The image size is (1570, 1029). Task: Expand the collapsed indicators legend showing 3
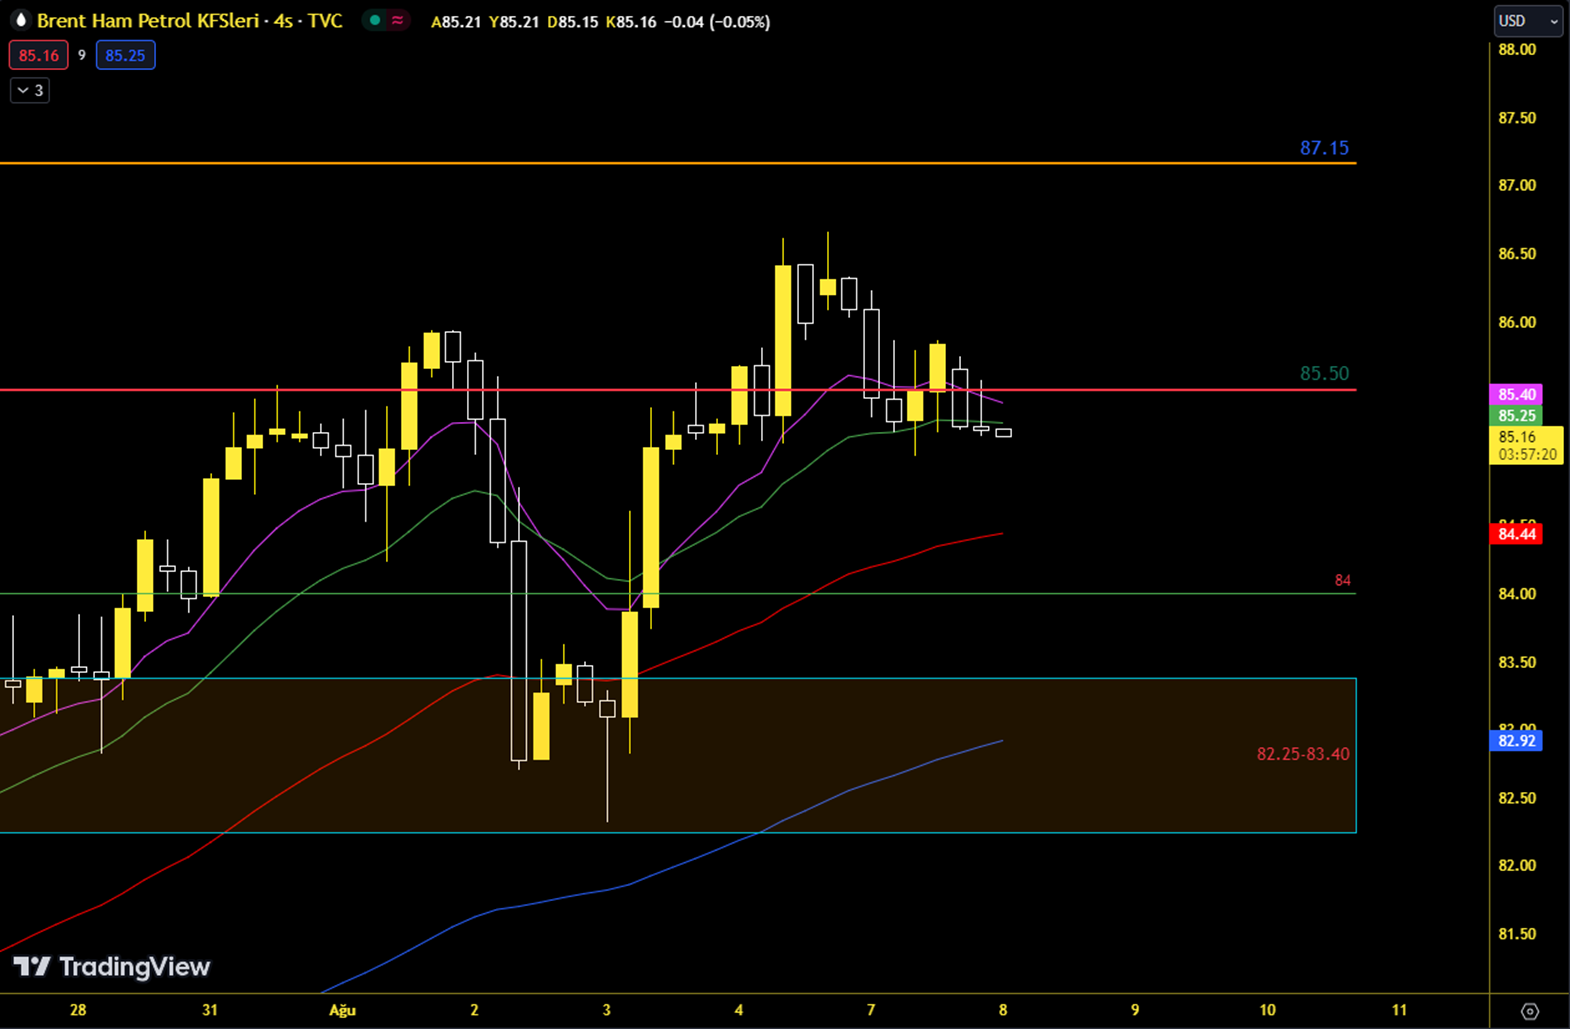tap(30, 90)
